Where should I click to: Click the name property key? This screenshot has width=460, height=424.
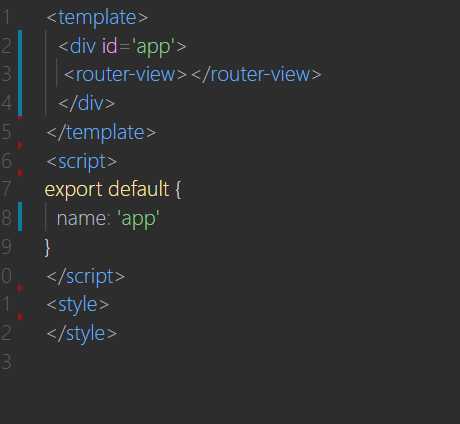click(81, 219)
